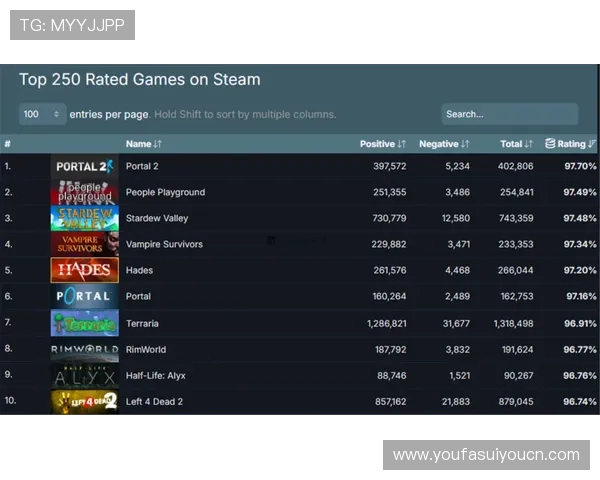Select the 96.74% rating cell
This screenshot has width=600, height=480.
(x=580, y=402)
